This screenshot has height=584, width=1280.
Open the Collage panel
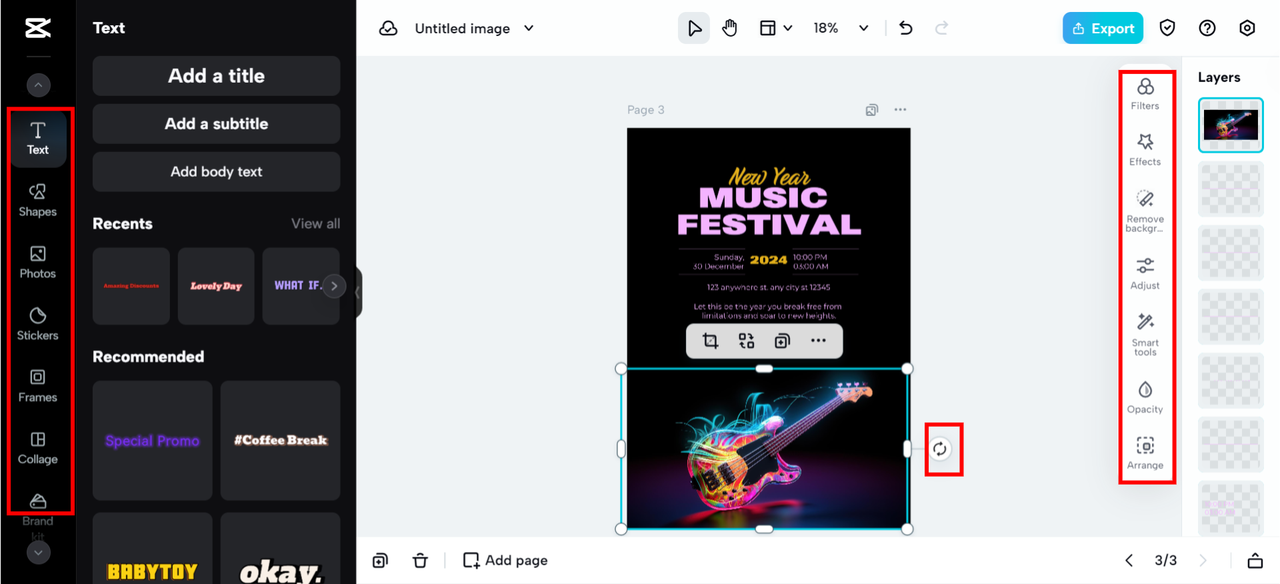pyautogui.click(x=38, y=448)
